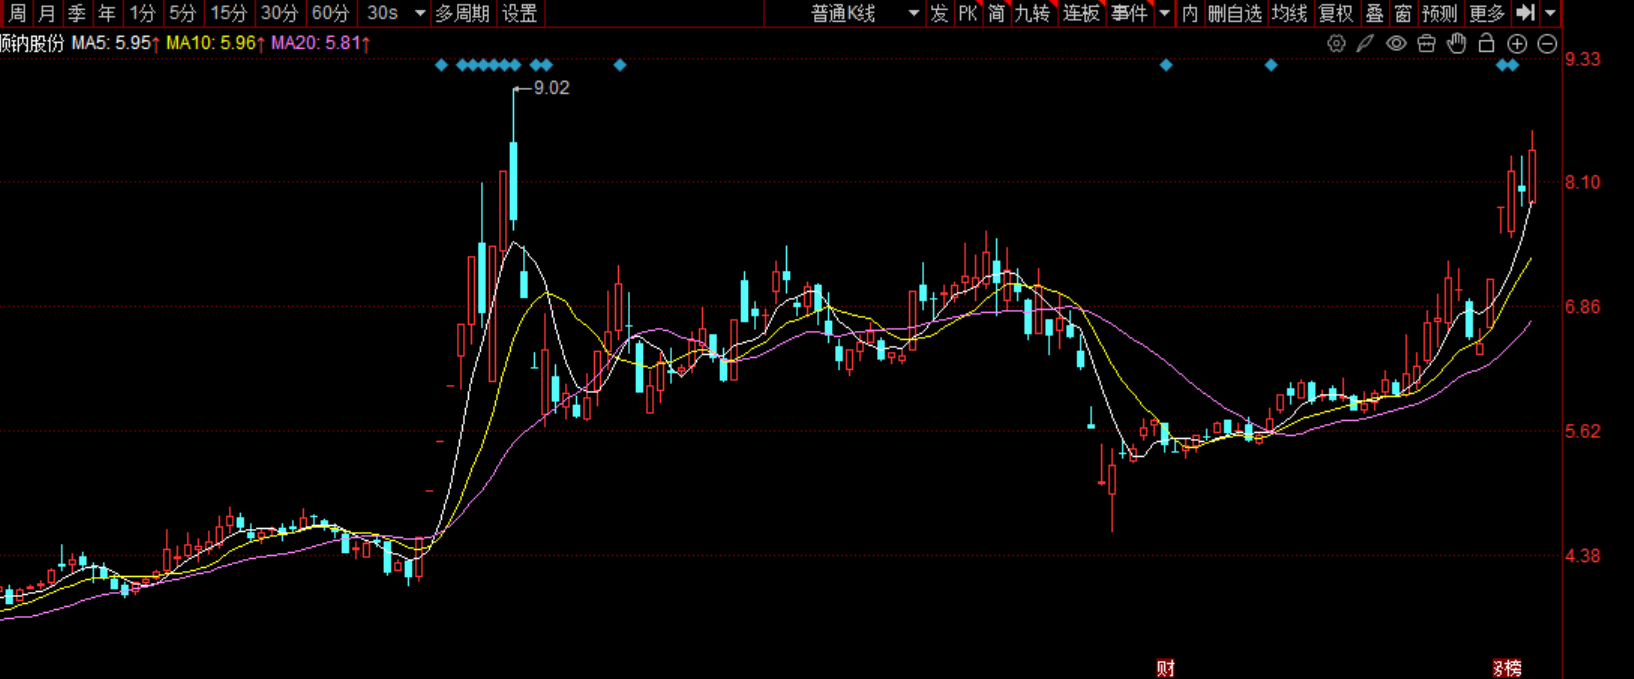Click the 财 marker at chart bottom

click(x=1165, y=669)
